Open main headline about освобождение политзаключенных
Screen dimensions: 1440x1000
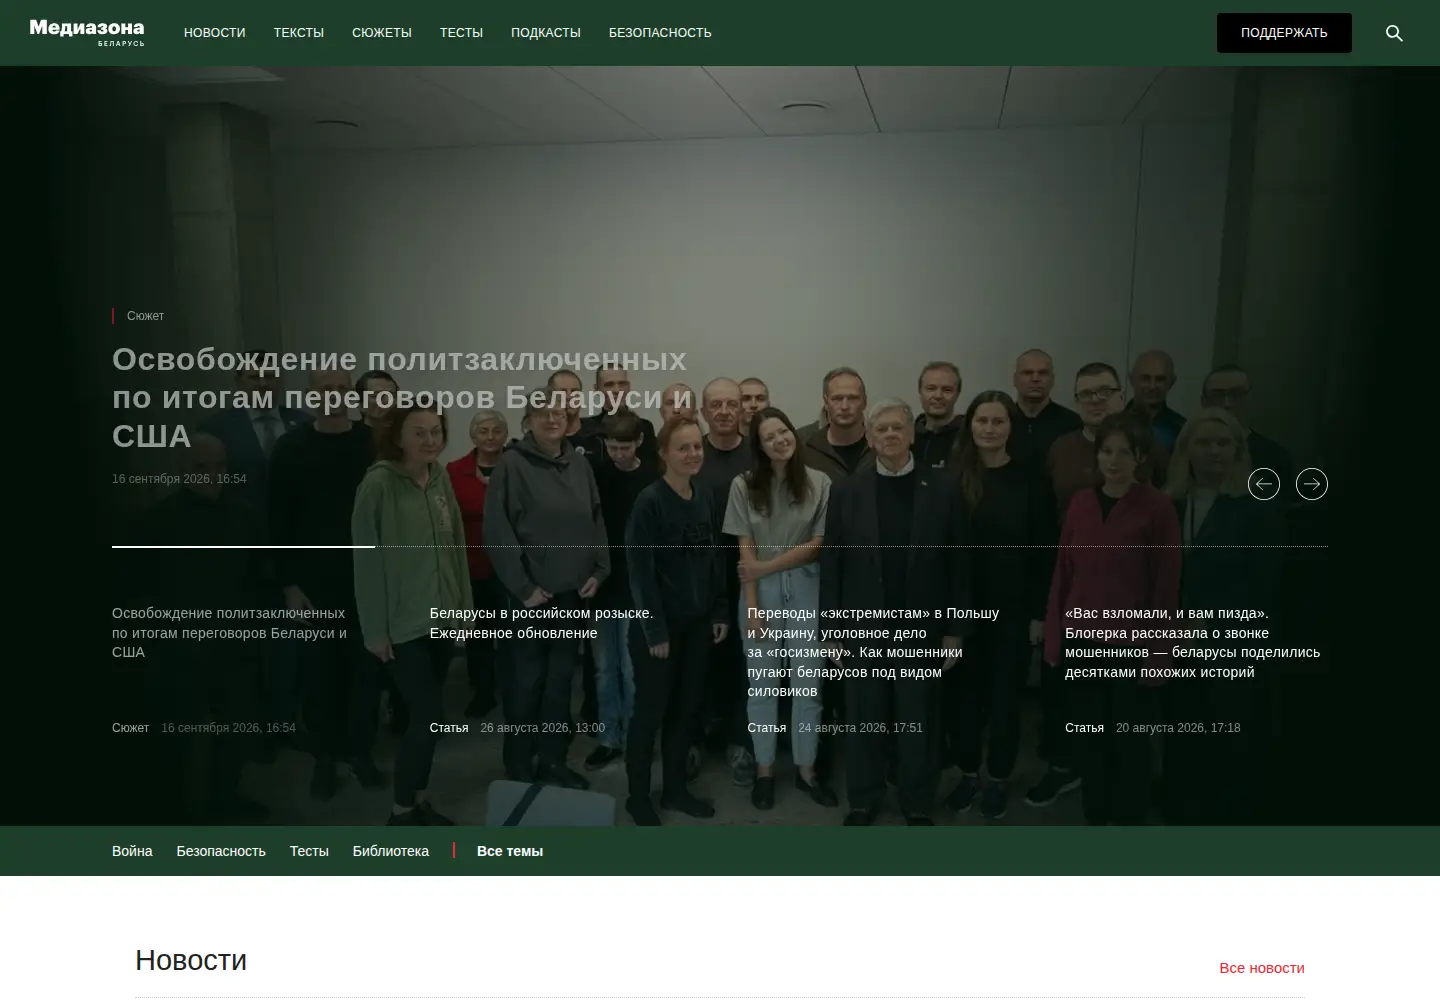coord(402,397)
